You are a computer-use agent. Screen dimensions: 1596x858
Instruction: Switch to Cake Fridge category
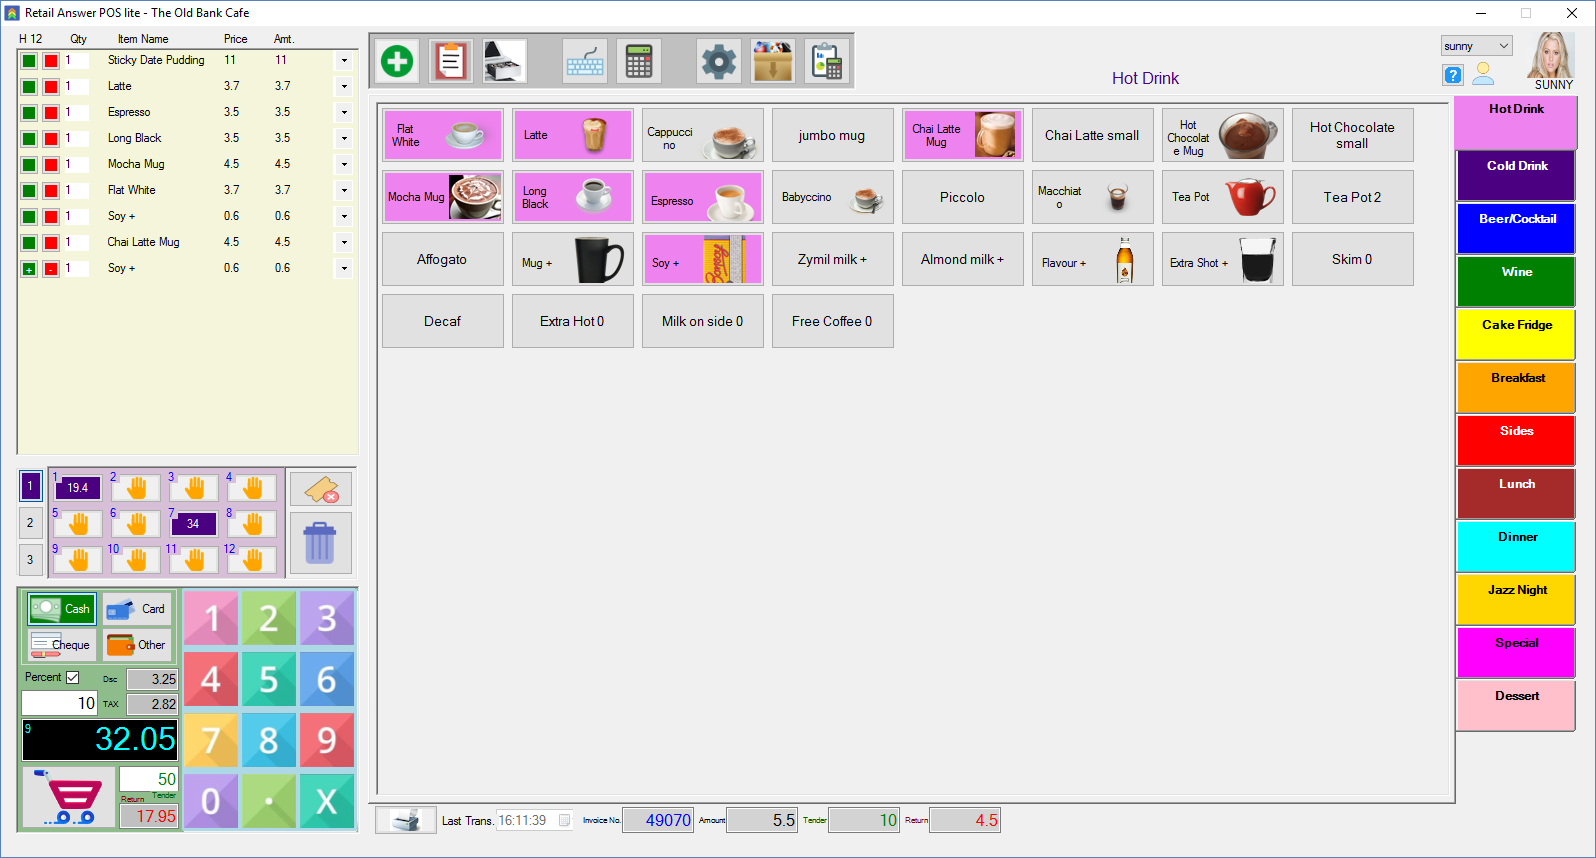(1516, 335)
